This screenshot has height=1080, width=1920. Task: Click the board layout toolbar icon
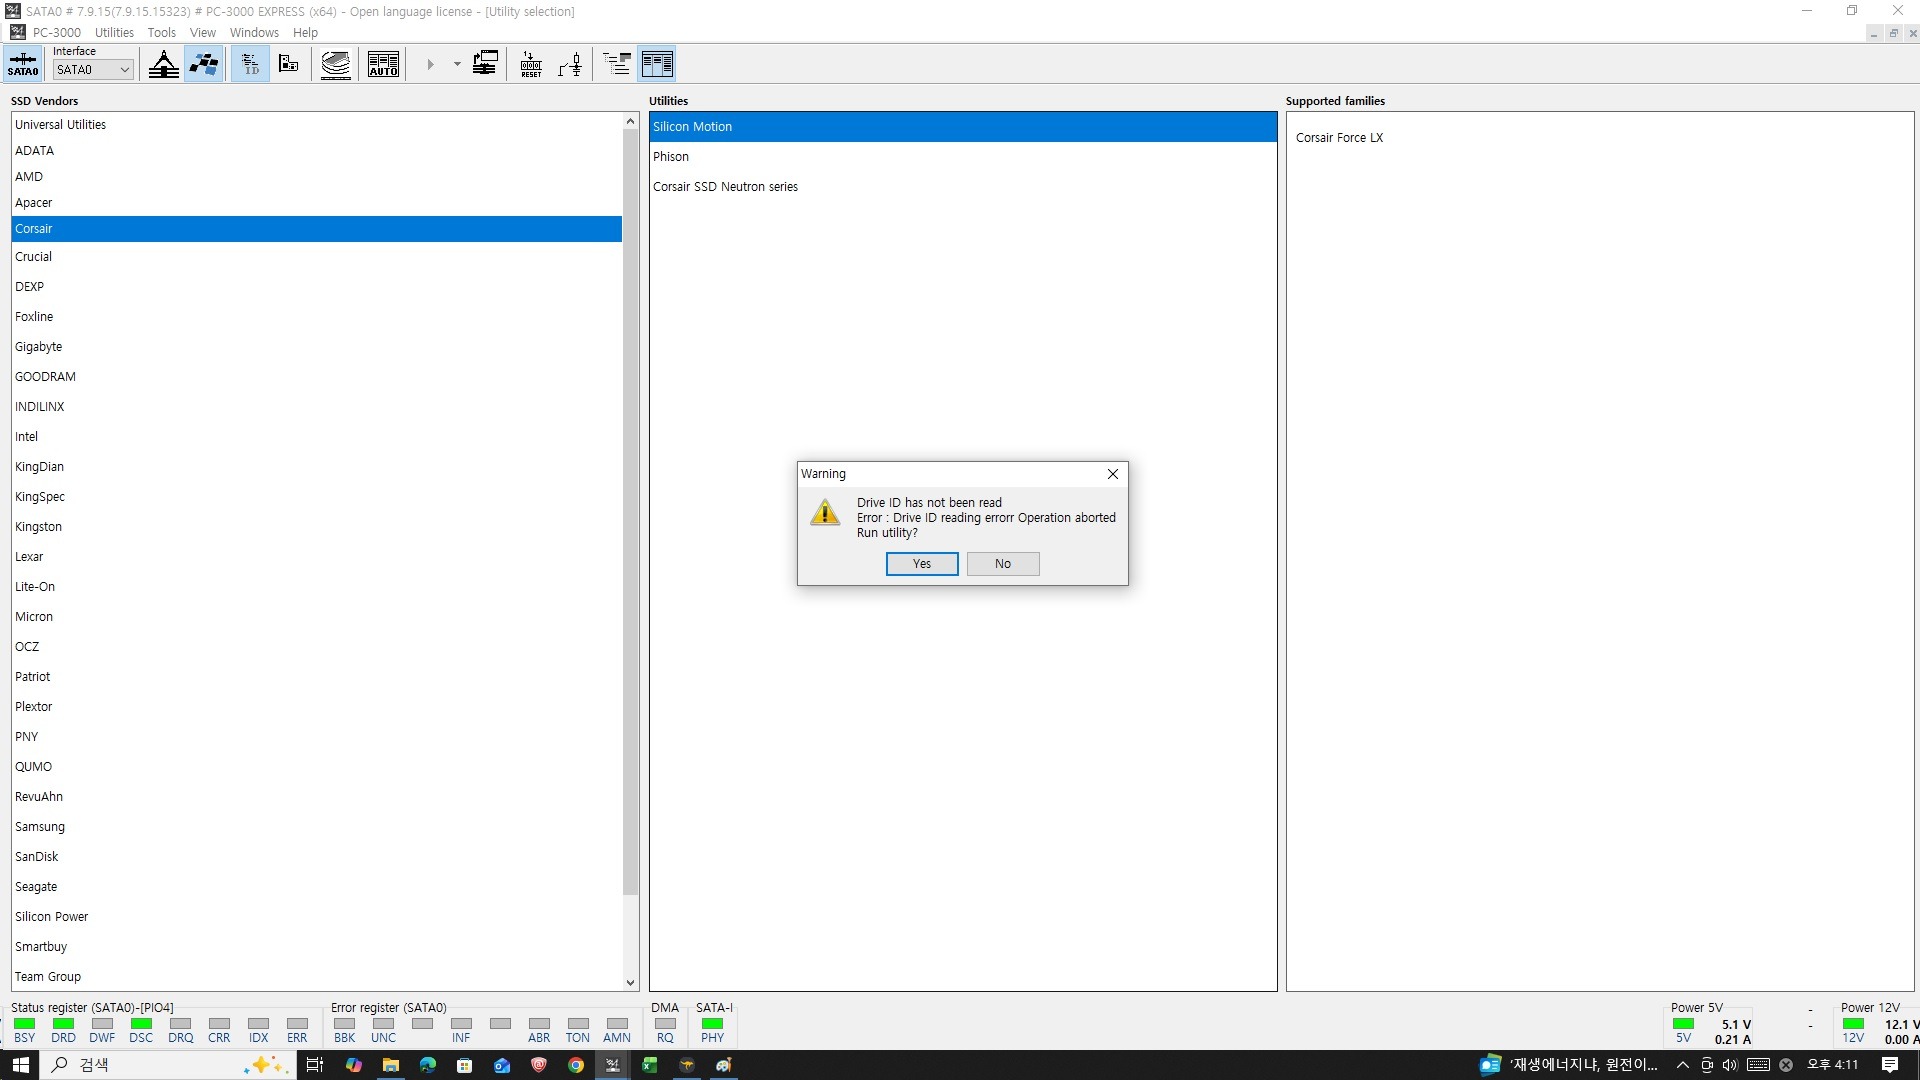[289, 64]
